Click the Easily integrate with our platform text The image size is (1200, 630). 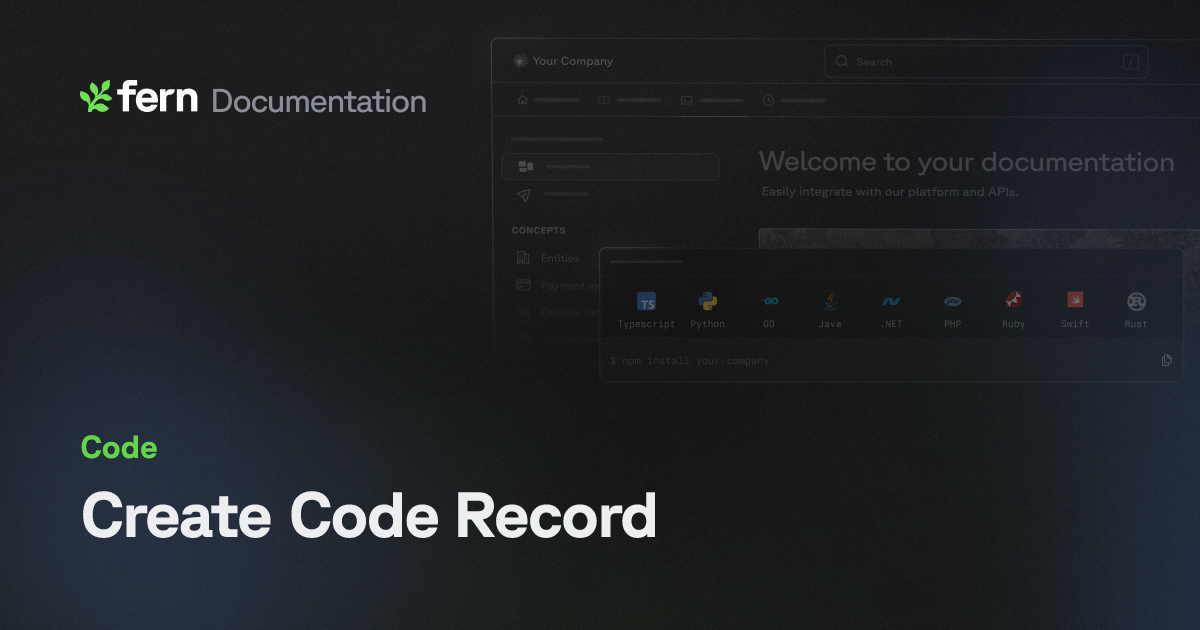coord(889,192)
